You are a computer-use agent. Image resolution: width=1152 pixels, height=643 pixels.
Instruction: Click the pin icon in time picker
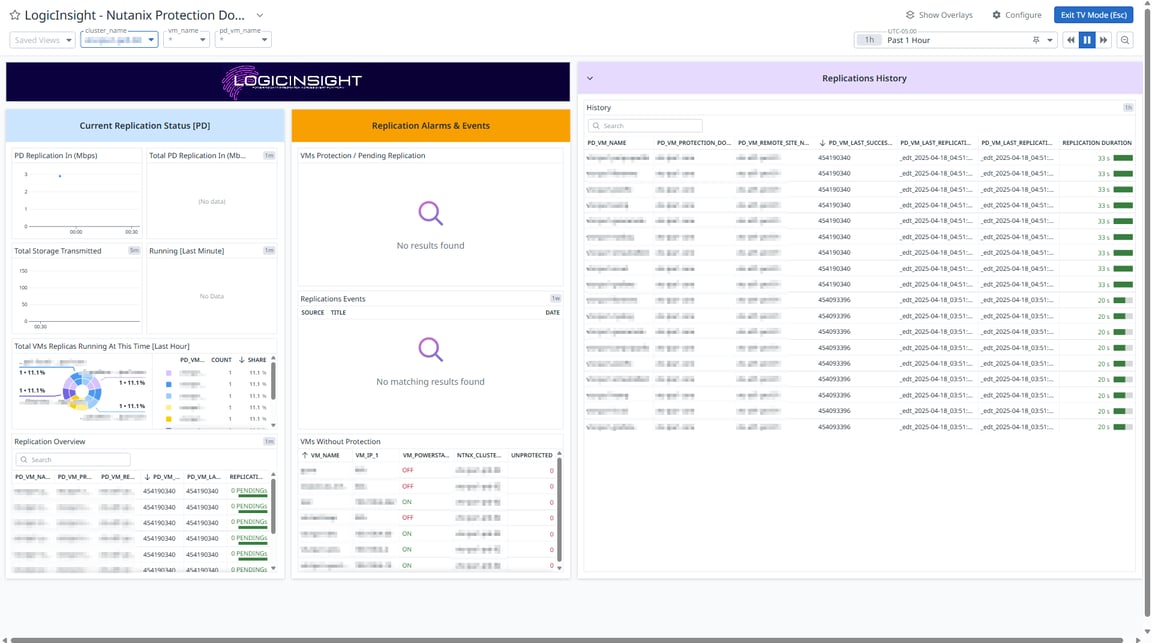click(x=1036, y=40)
